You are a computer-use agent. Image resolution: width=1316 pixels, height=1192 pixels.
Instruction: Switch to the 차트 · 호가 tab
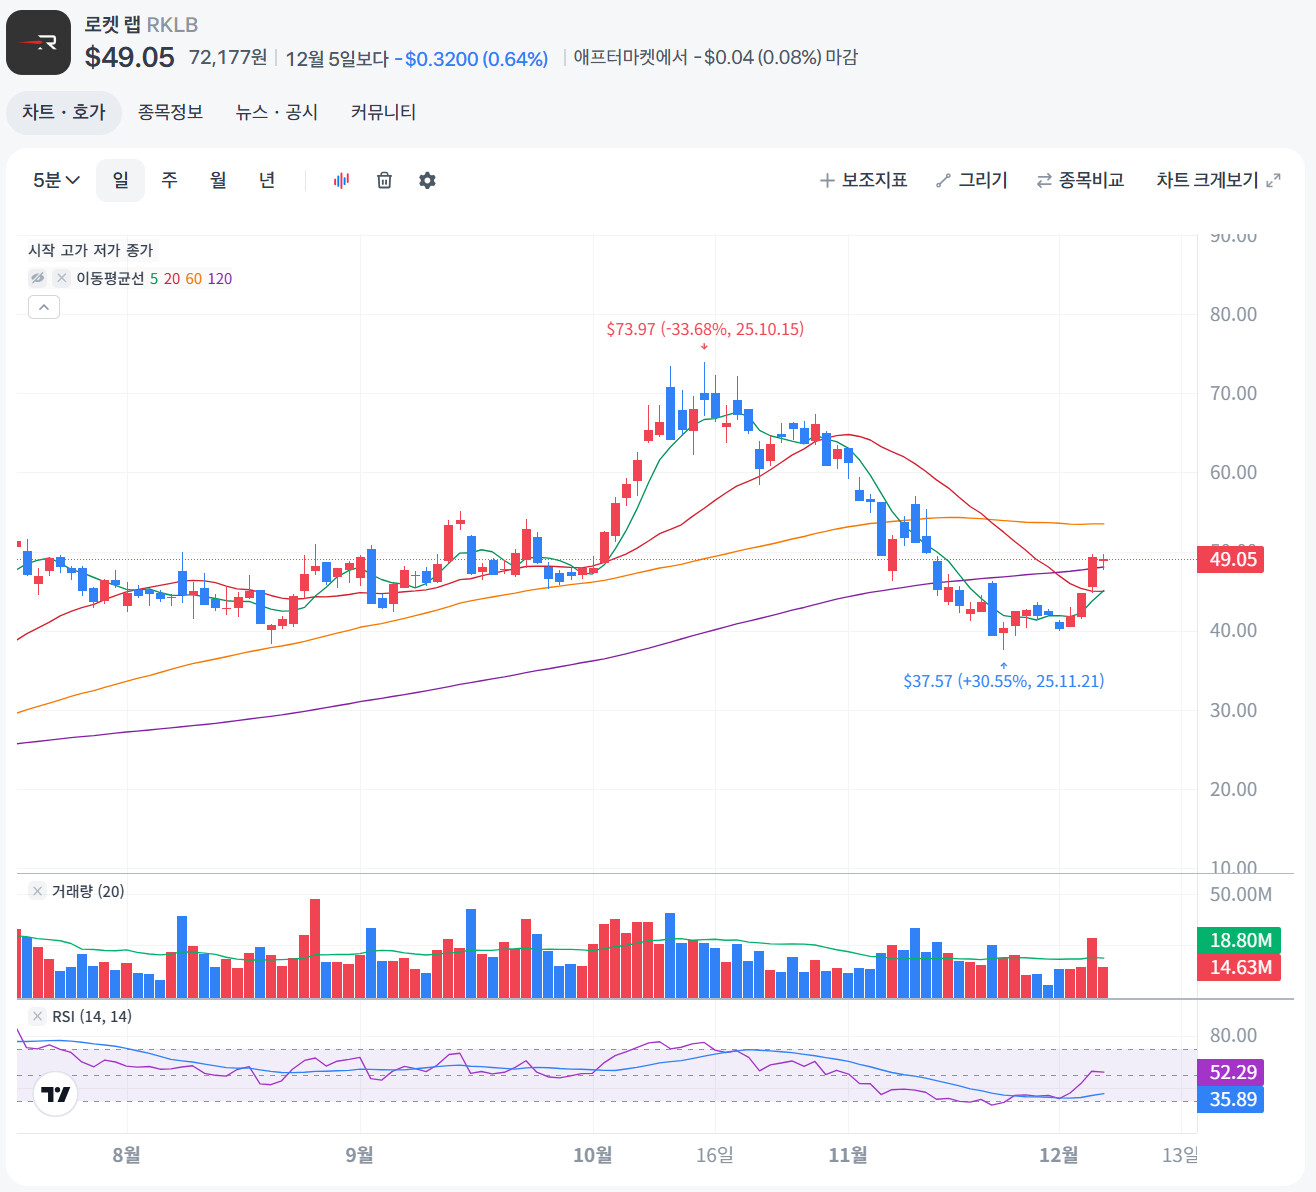(x=64, y=112)
